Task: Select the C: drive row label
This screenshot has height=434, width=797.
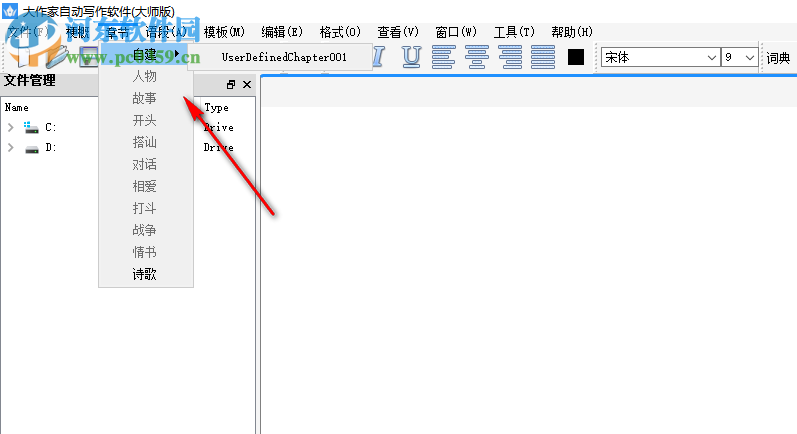Action: click(x=50, y=128)
